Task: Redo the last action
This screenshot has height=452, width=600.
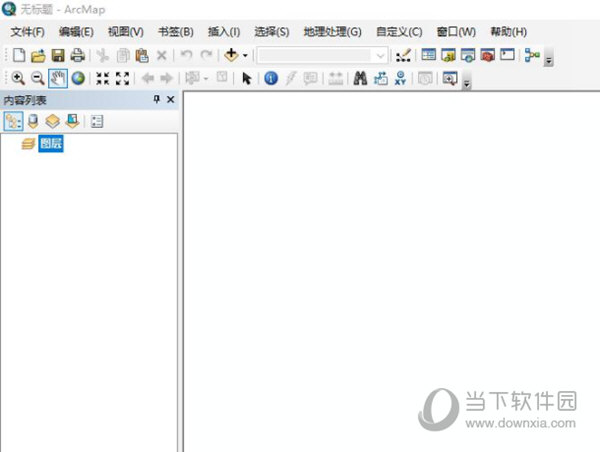Action: click(x=207, y=56)
